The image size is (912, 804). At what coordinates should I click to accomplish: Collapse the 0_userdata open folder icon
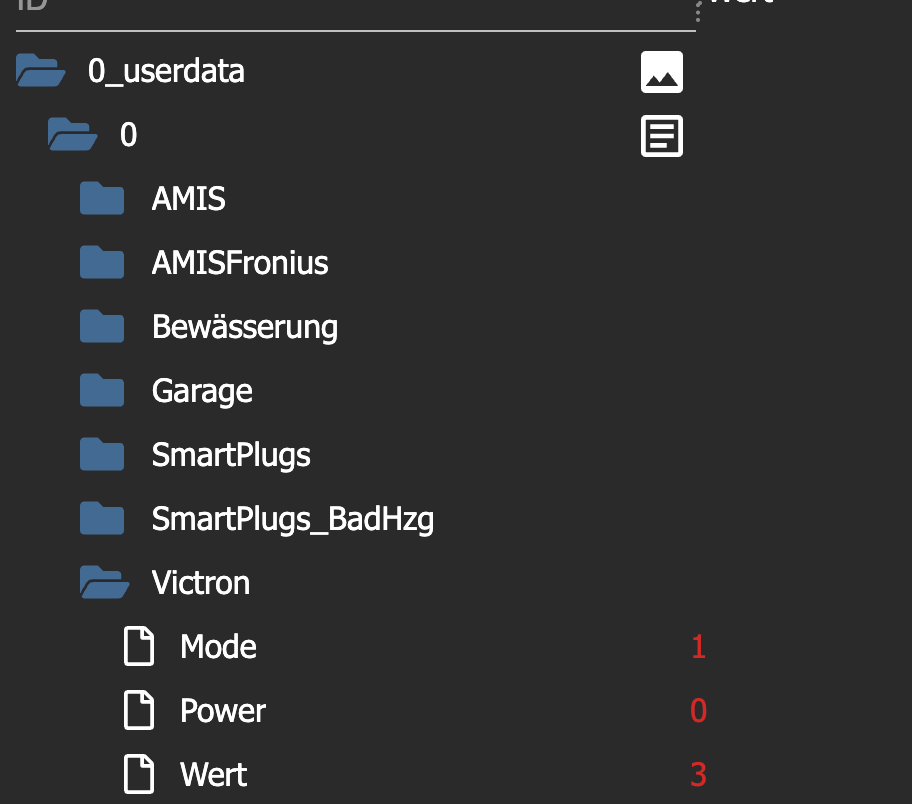click(40, 70)
